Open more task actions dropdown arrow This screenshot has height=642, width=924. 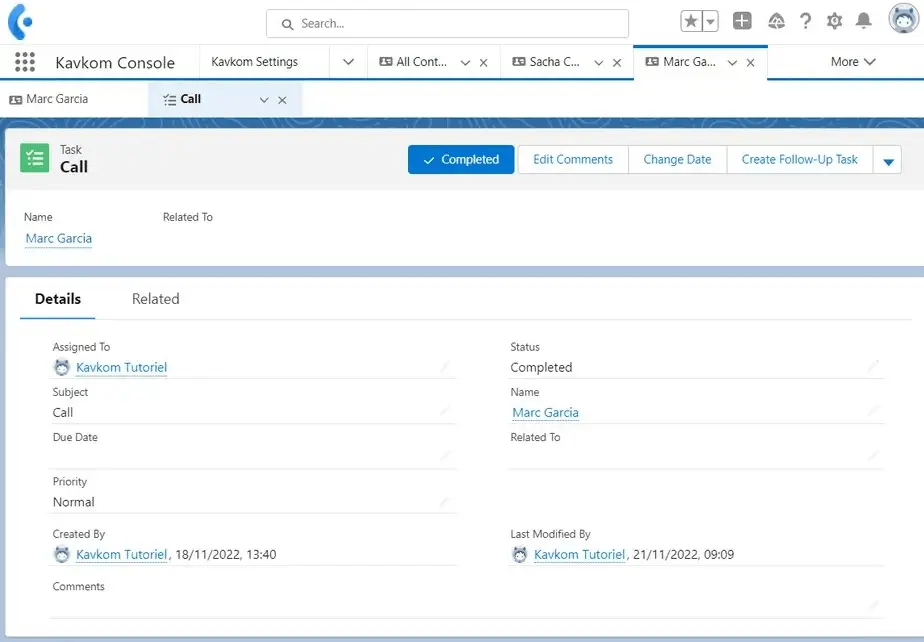coord(887,160)
